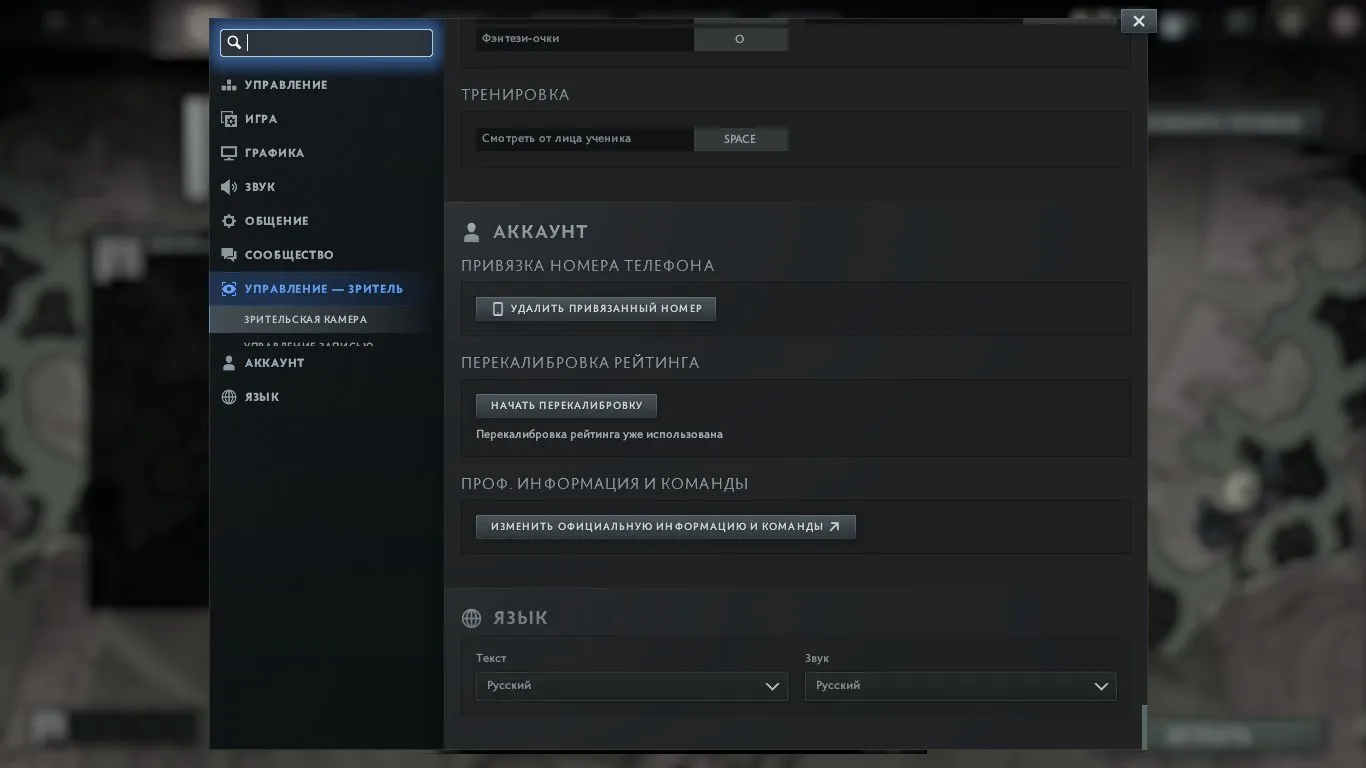The image size is (1366, 768).
Task: Select the Язык globe icon in sidebar
Action: pos(229,397)
